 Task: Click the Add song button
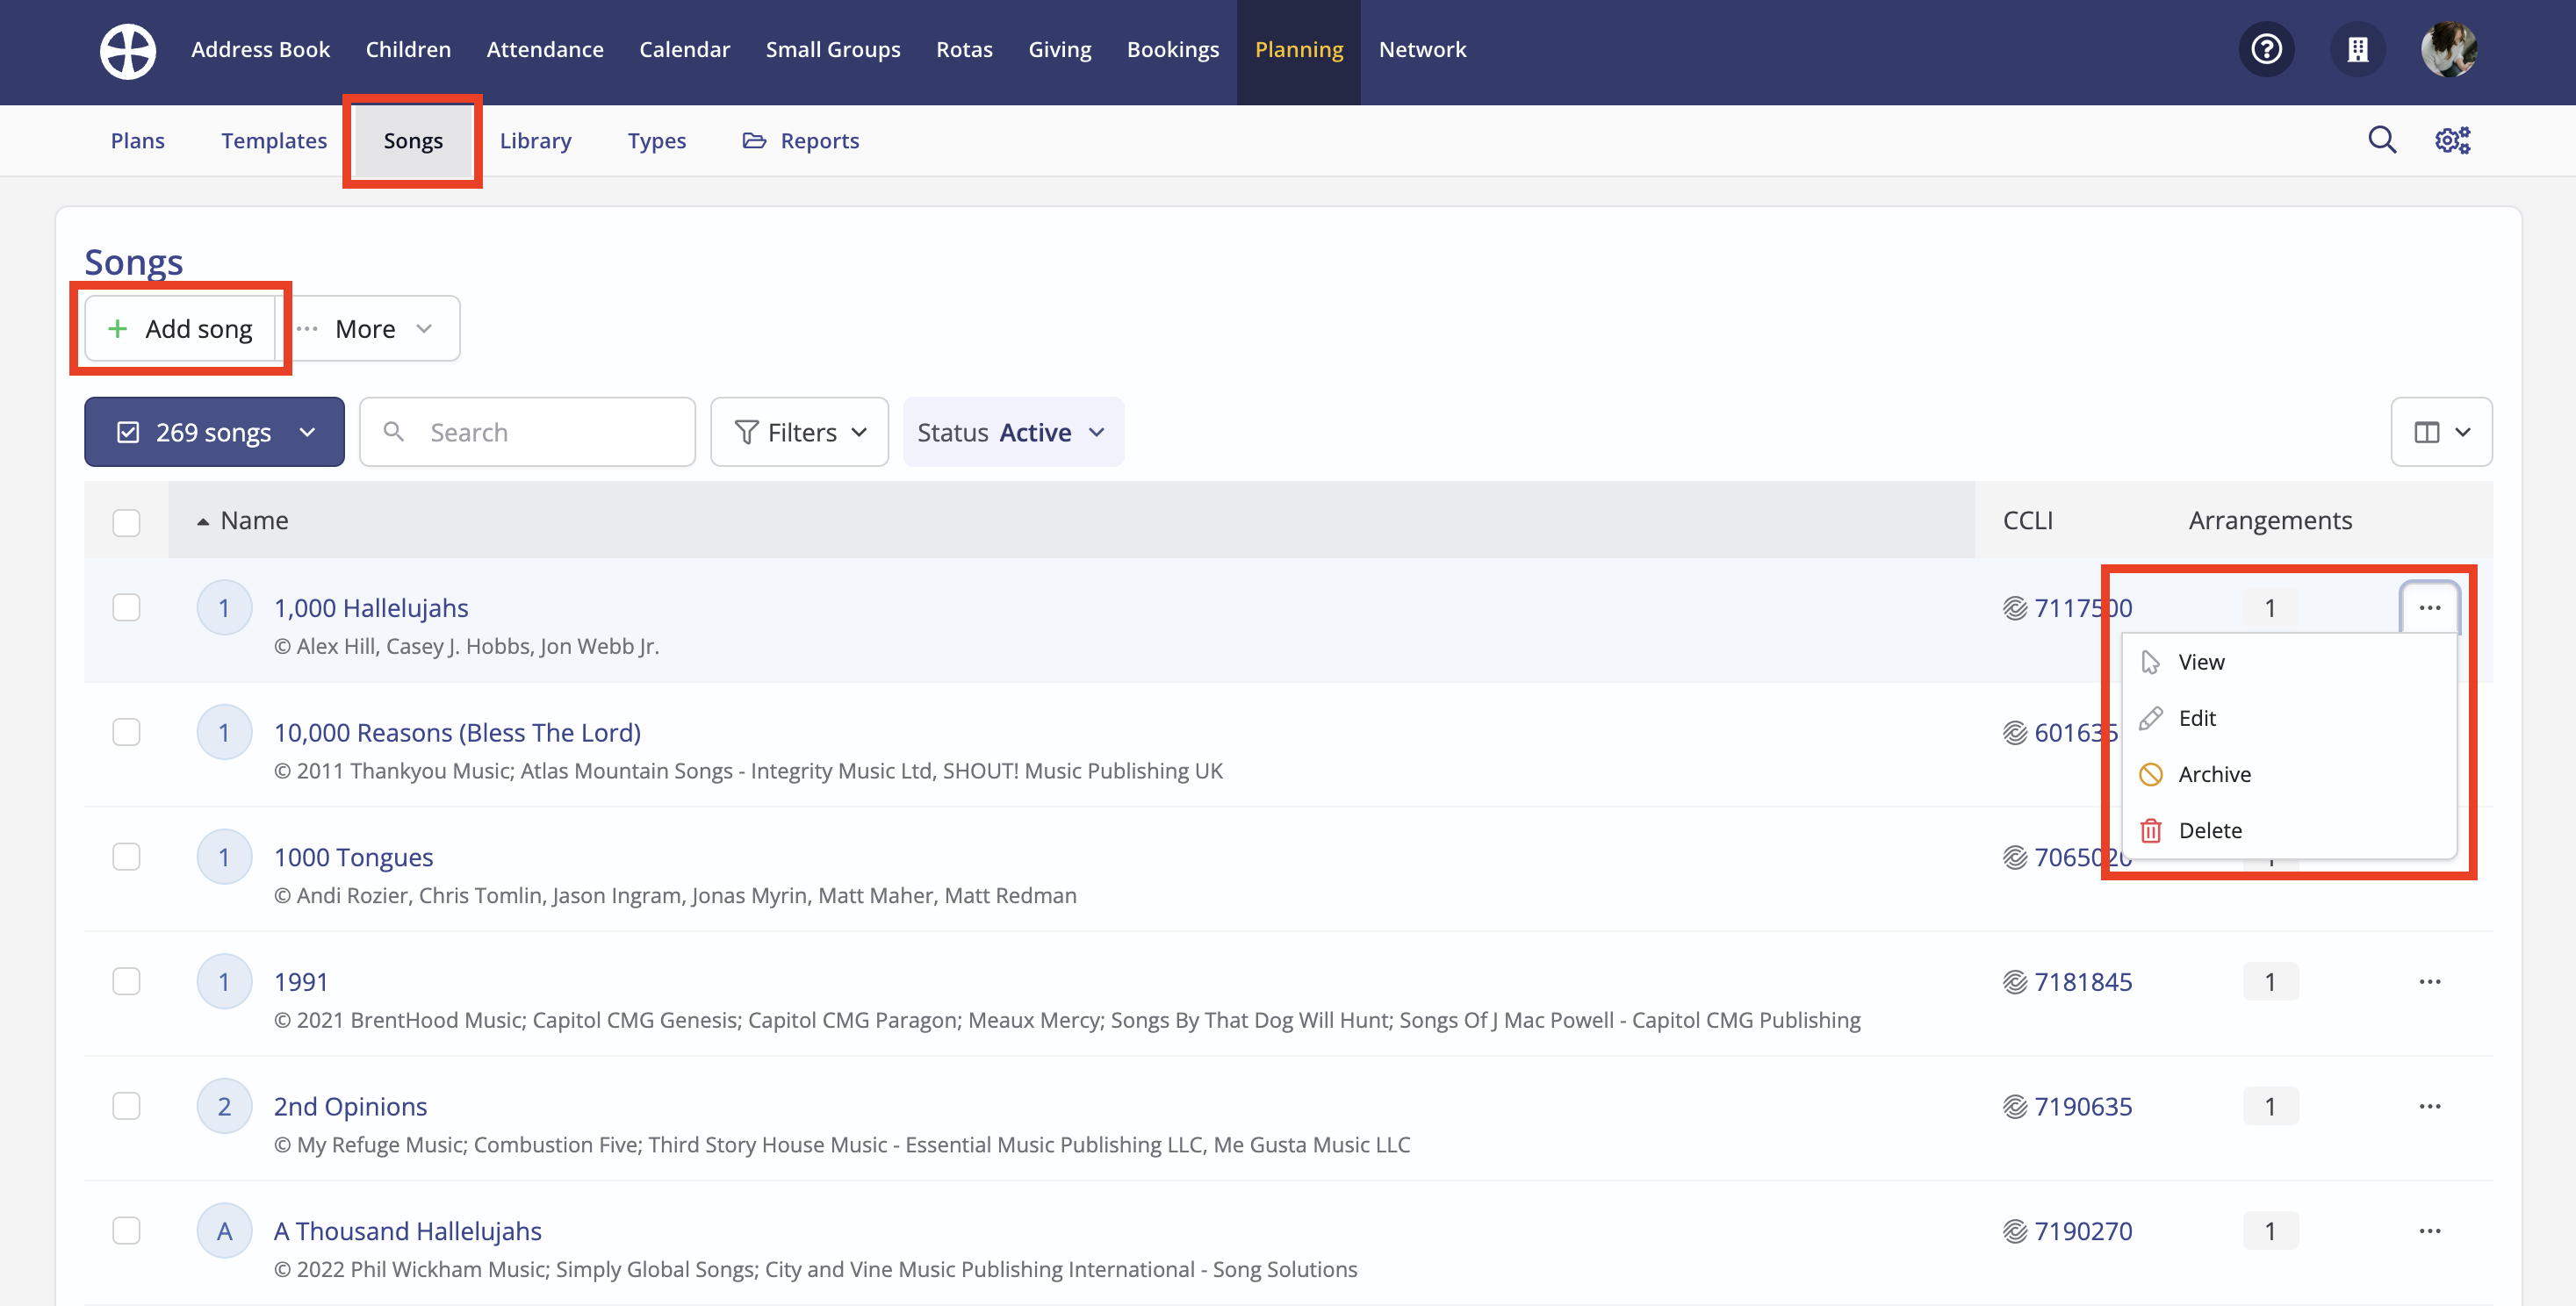pos(180,328)
